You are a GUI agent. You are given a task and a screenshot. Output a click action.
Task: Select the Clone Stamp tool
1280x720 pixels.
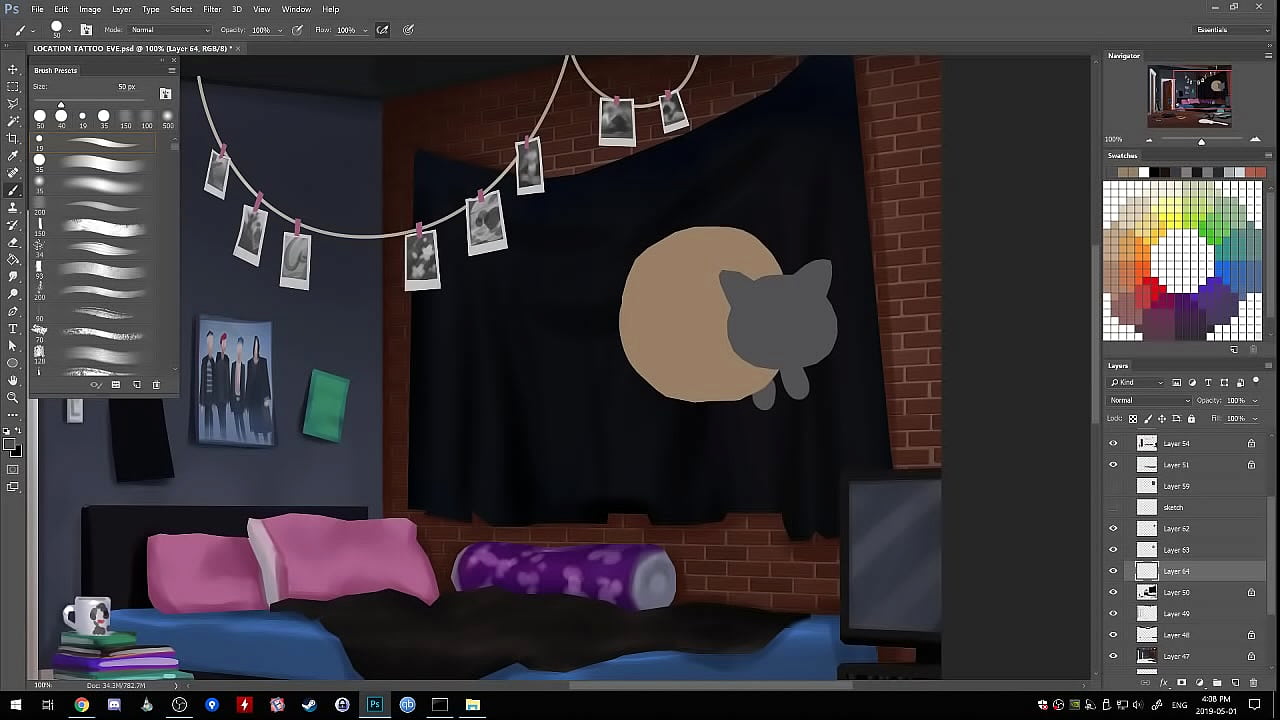(13, 207)
